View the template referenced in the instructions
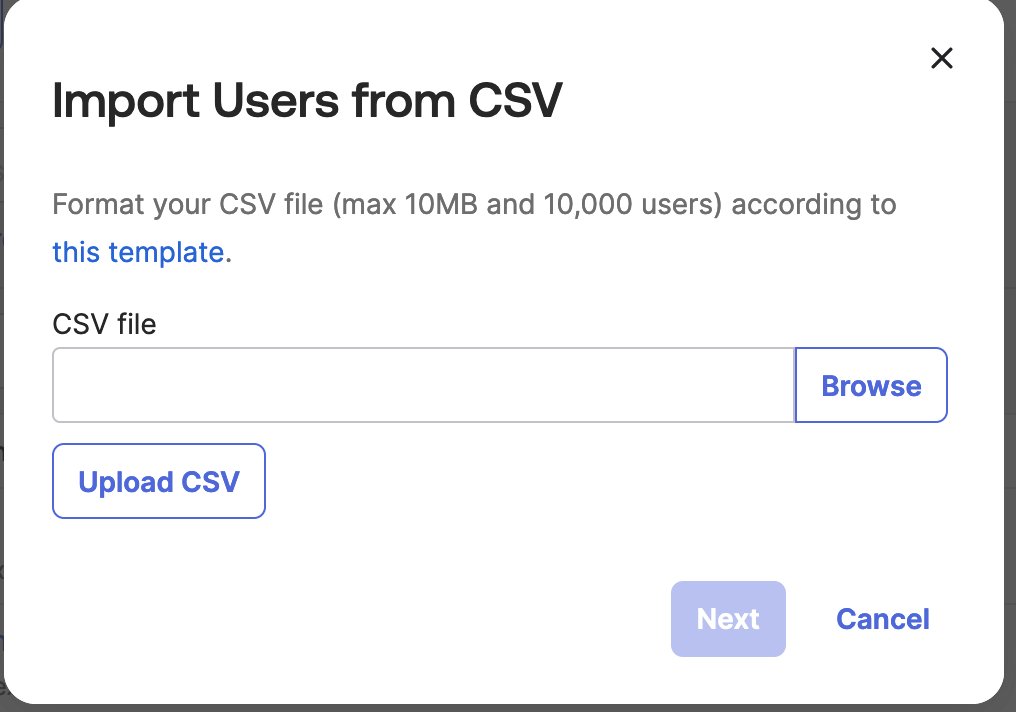The width and height of the screenshot is (1016, 712). (x=138, y=252)
